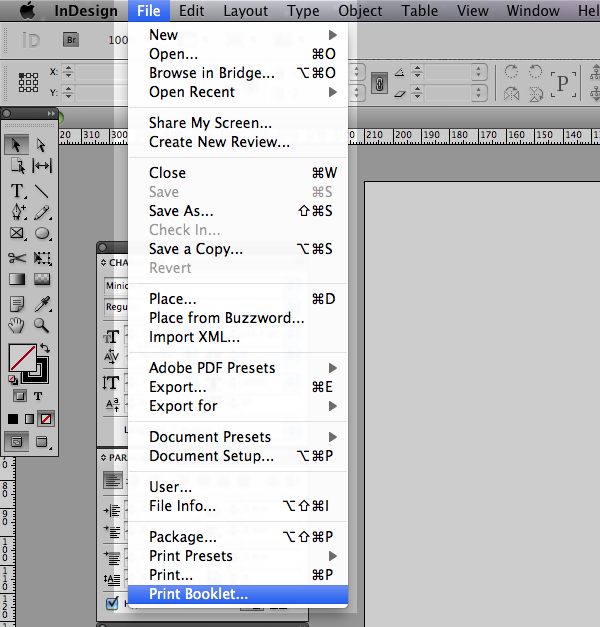Click the Bridge (Br) button

click(x=71, y=40)
